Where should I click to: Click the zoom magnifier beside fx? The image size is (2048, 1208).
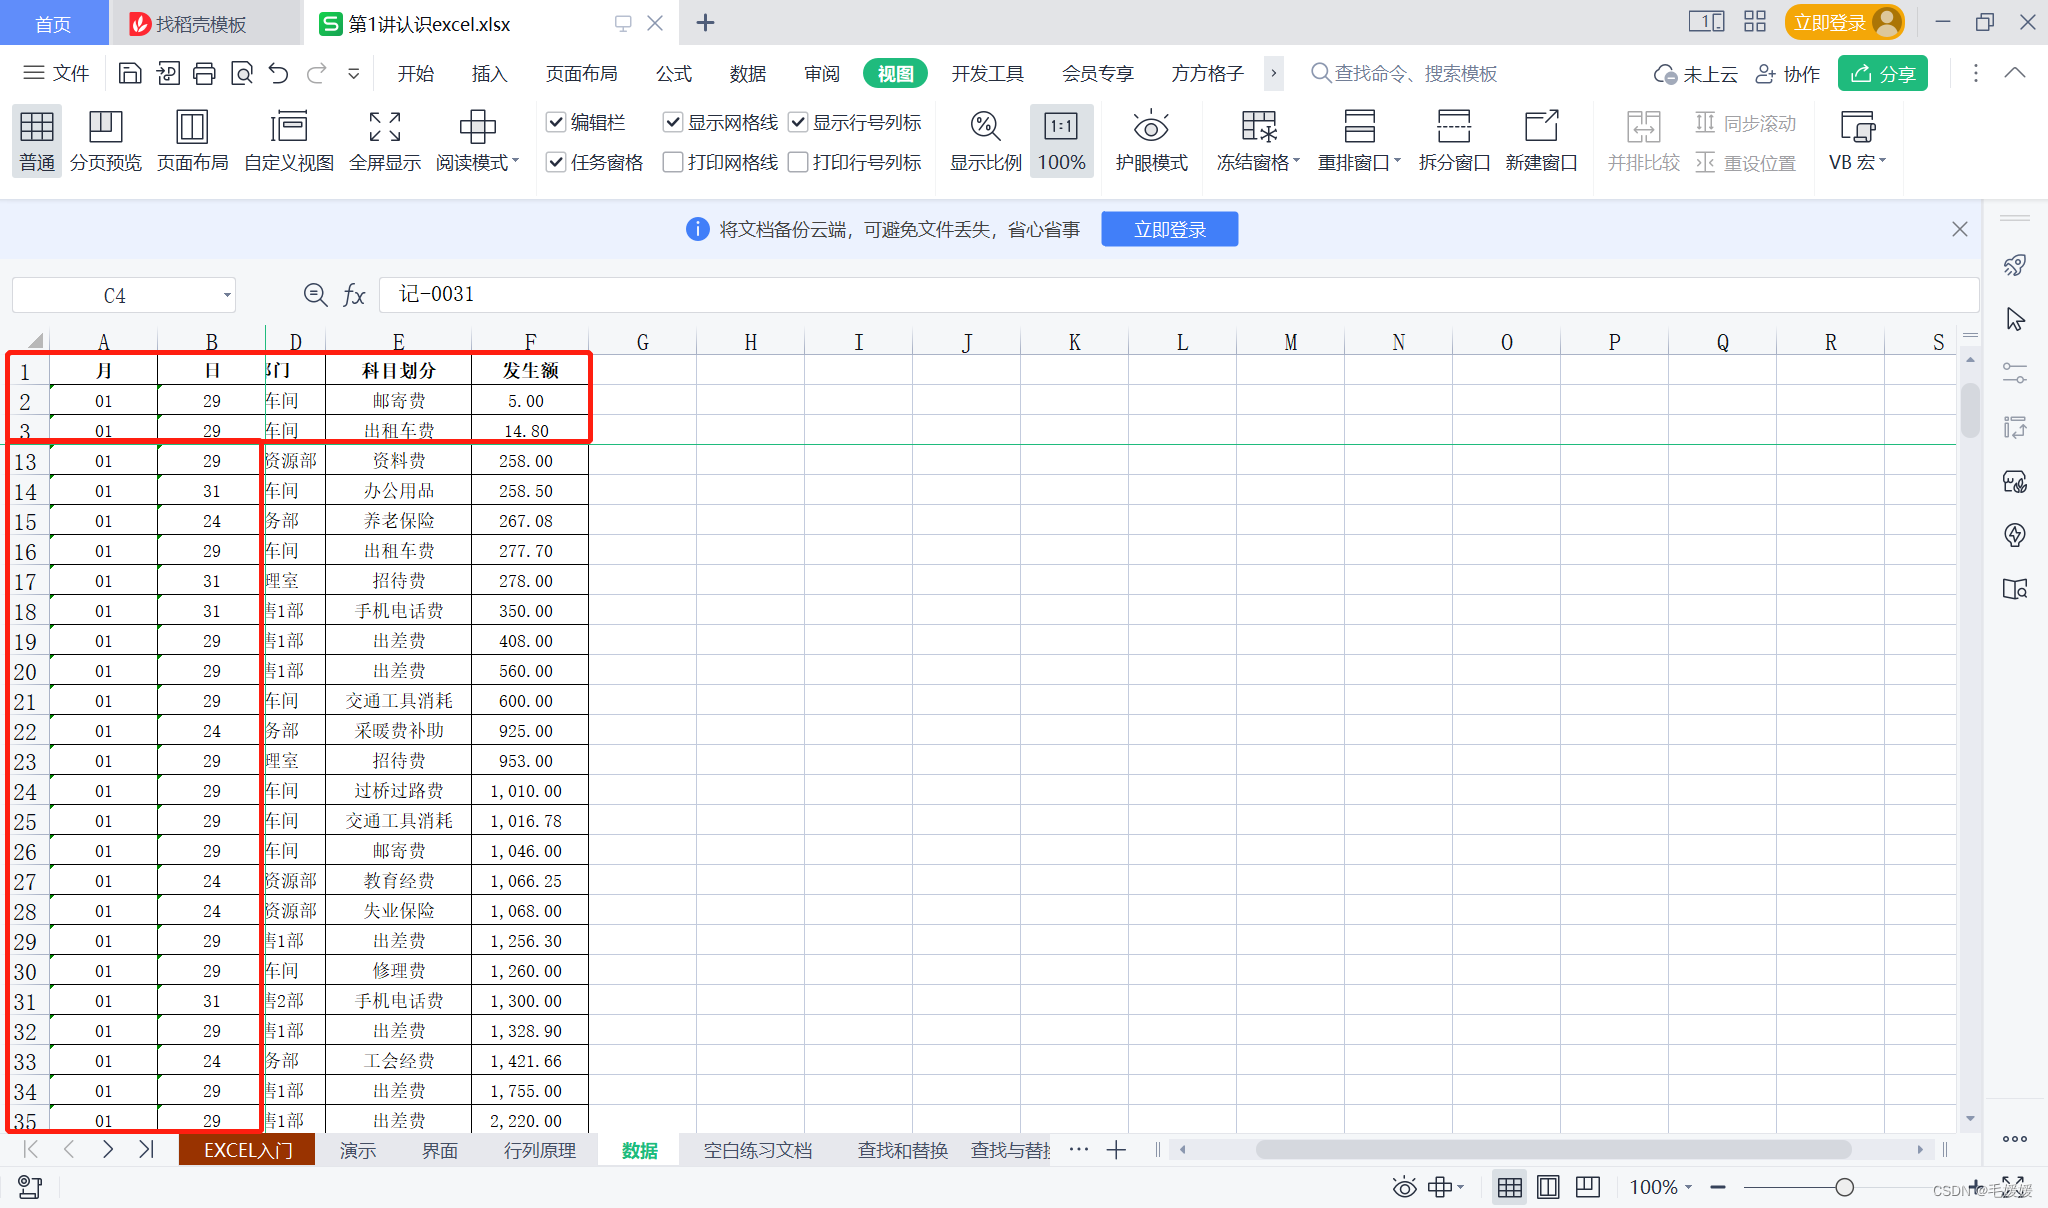point(315,295)
